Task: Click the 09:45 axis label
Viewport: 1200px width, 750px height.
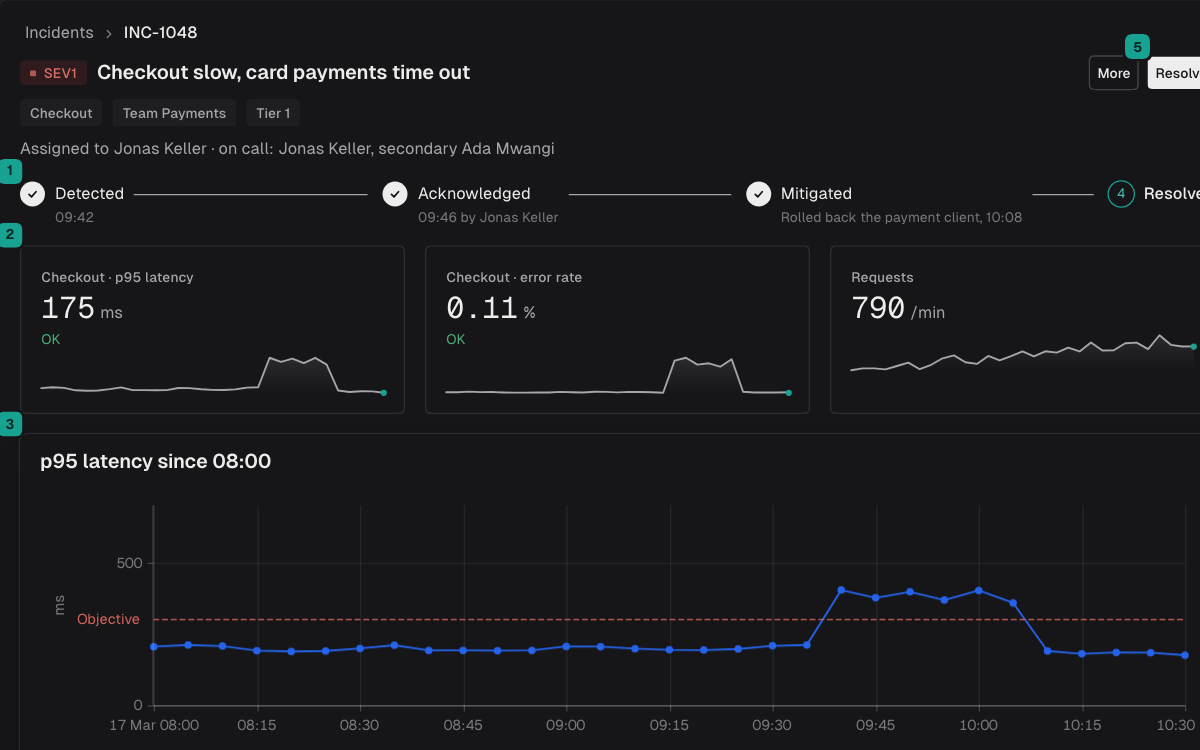Action: coord(875,725)
